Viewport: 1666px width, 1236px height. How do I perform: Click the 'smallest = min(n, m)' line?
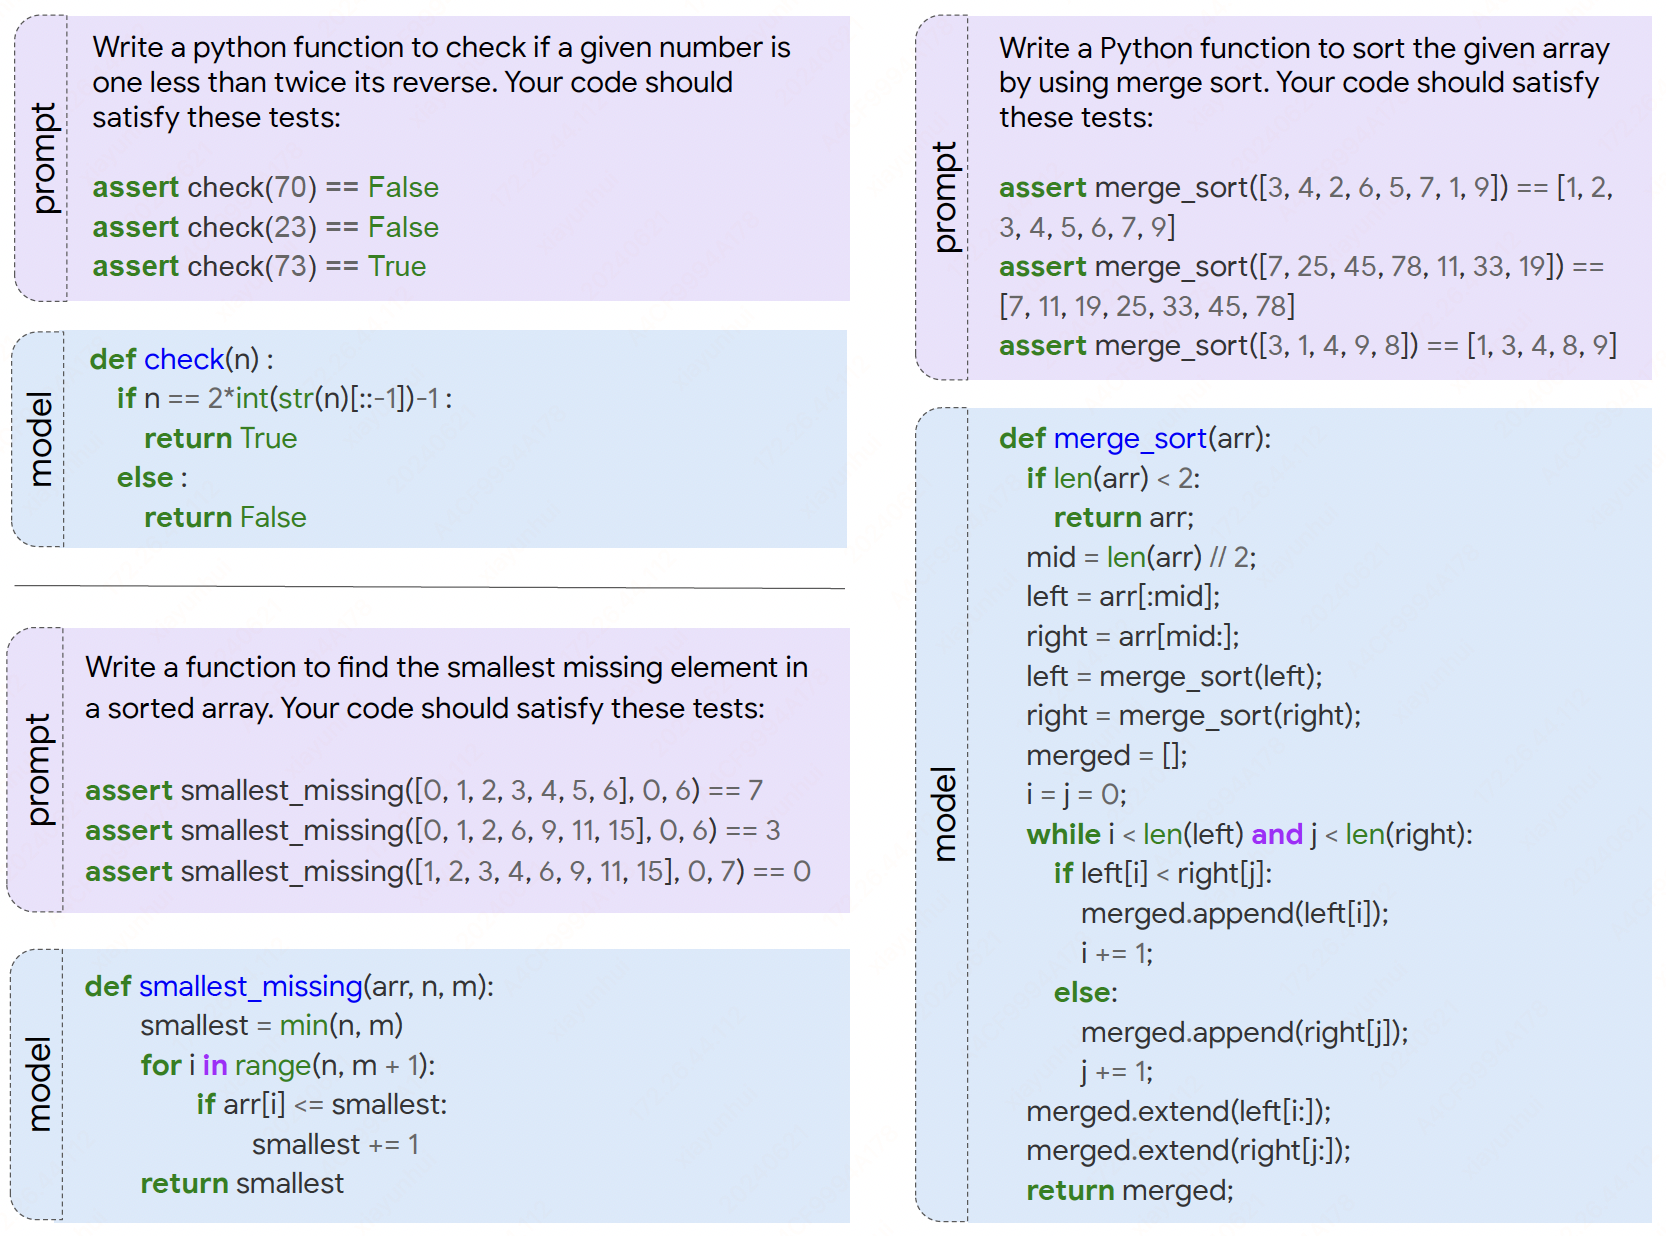(271, 1026)
